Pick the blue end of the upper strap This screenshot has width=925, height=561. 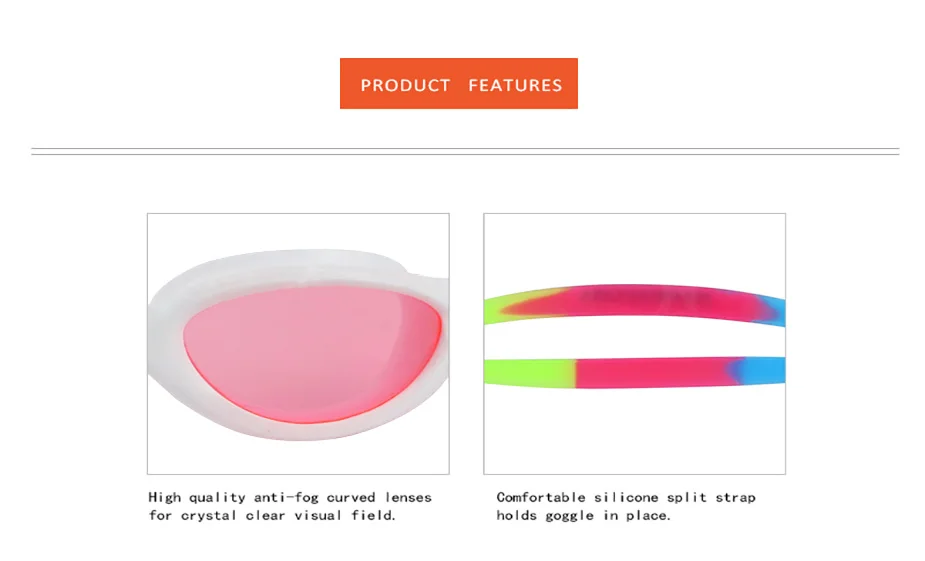pyautogui.click(x=774, y=310)
